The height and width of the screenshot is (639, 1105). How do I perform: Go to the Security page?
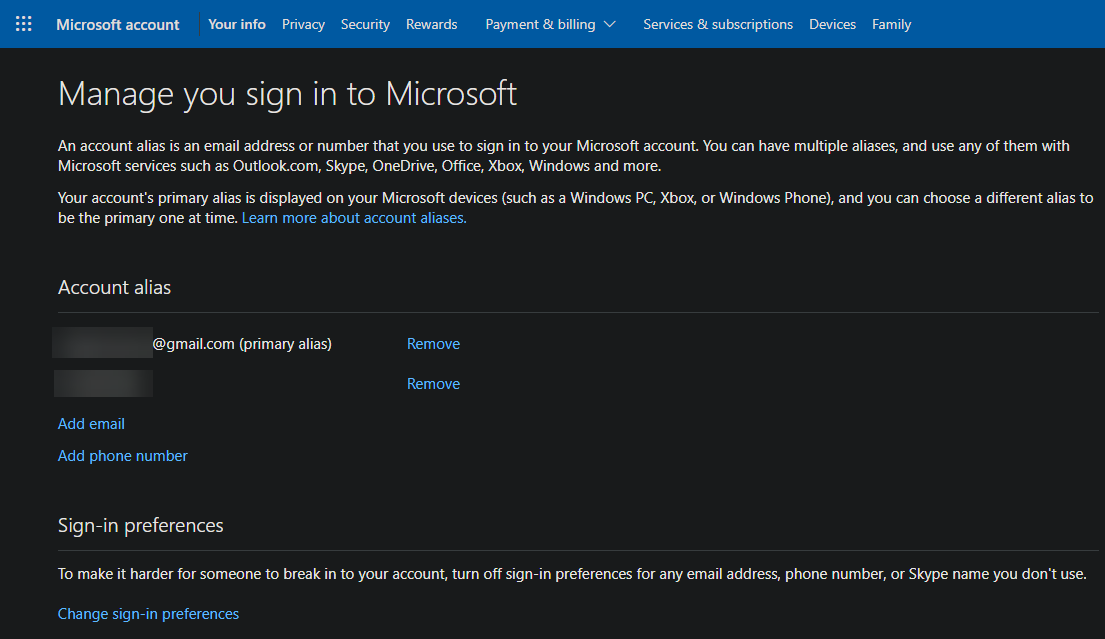pos(365,24)
